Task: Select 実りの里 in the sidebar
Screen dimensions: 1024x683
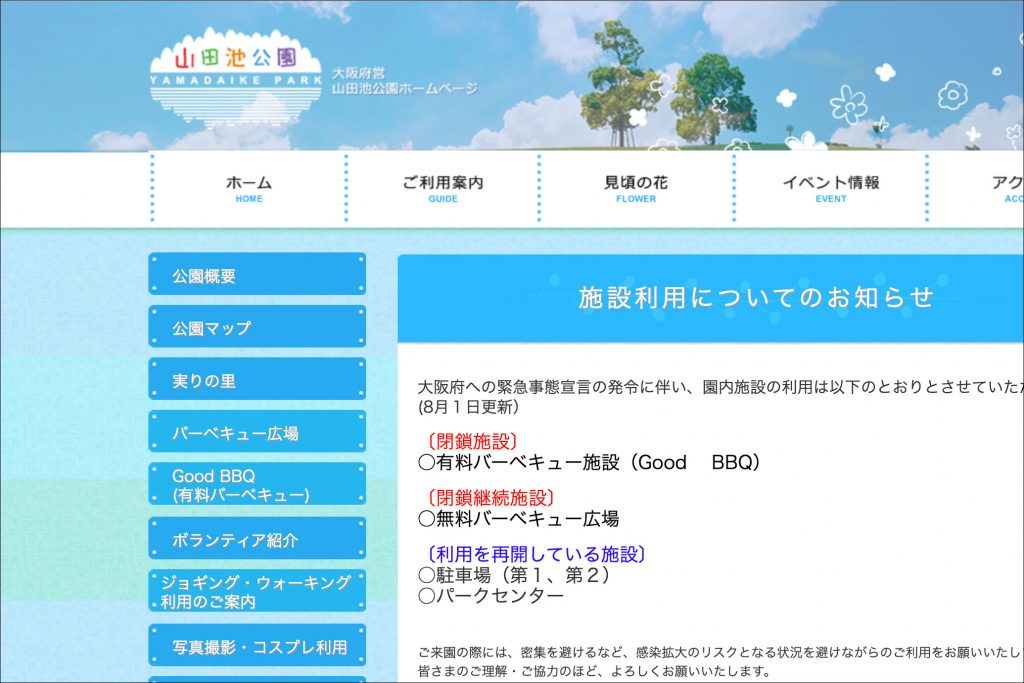Action: (257, 381)
